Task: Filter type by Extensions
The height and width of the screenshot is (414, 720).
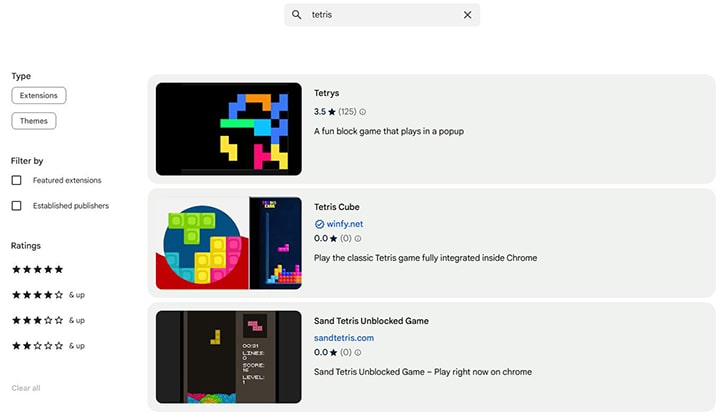Action: 39,96
